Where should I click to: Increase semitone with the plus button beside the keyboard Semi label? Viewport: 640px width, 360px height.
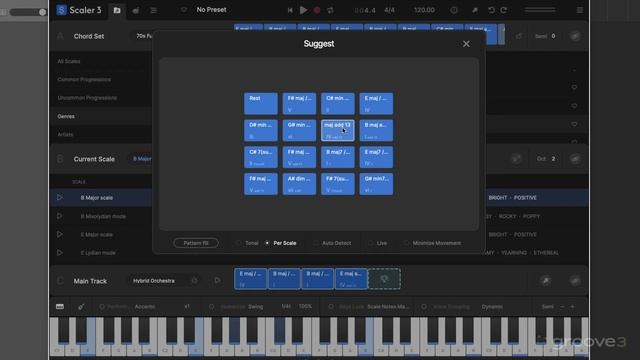point(572,307)
